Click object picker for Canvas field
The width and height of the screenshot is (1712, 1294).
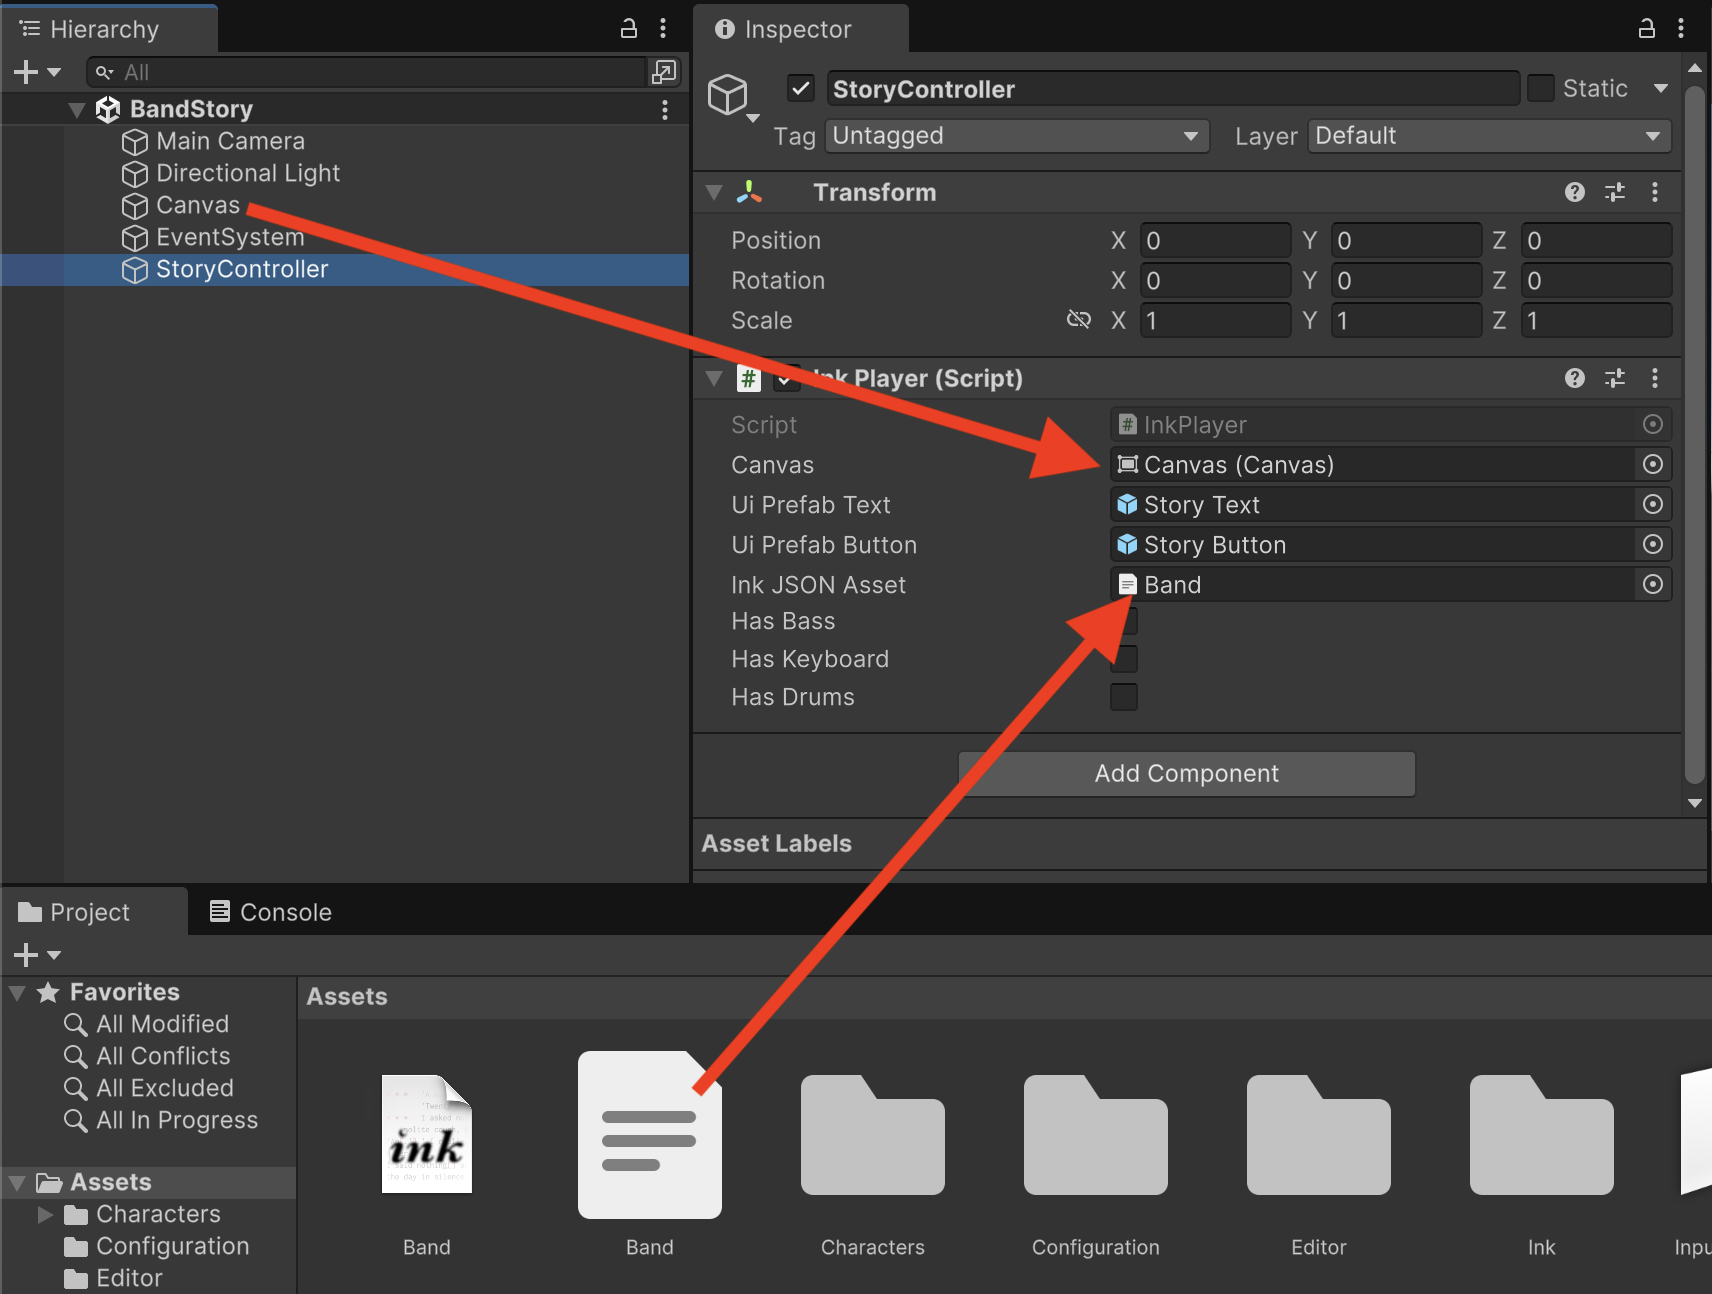1652,464
